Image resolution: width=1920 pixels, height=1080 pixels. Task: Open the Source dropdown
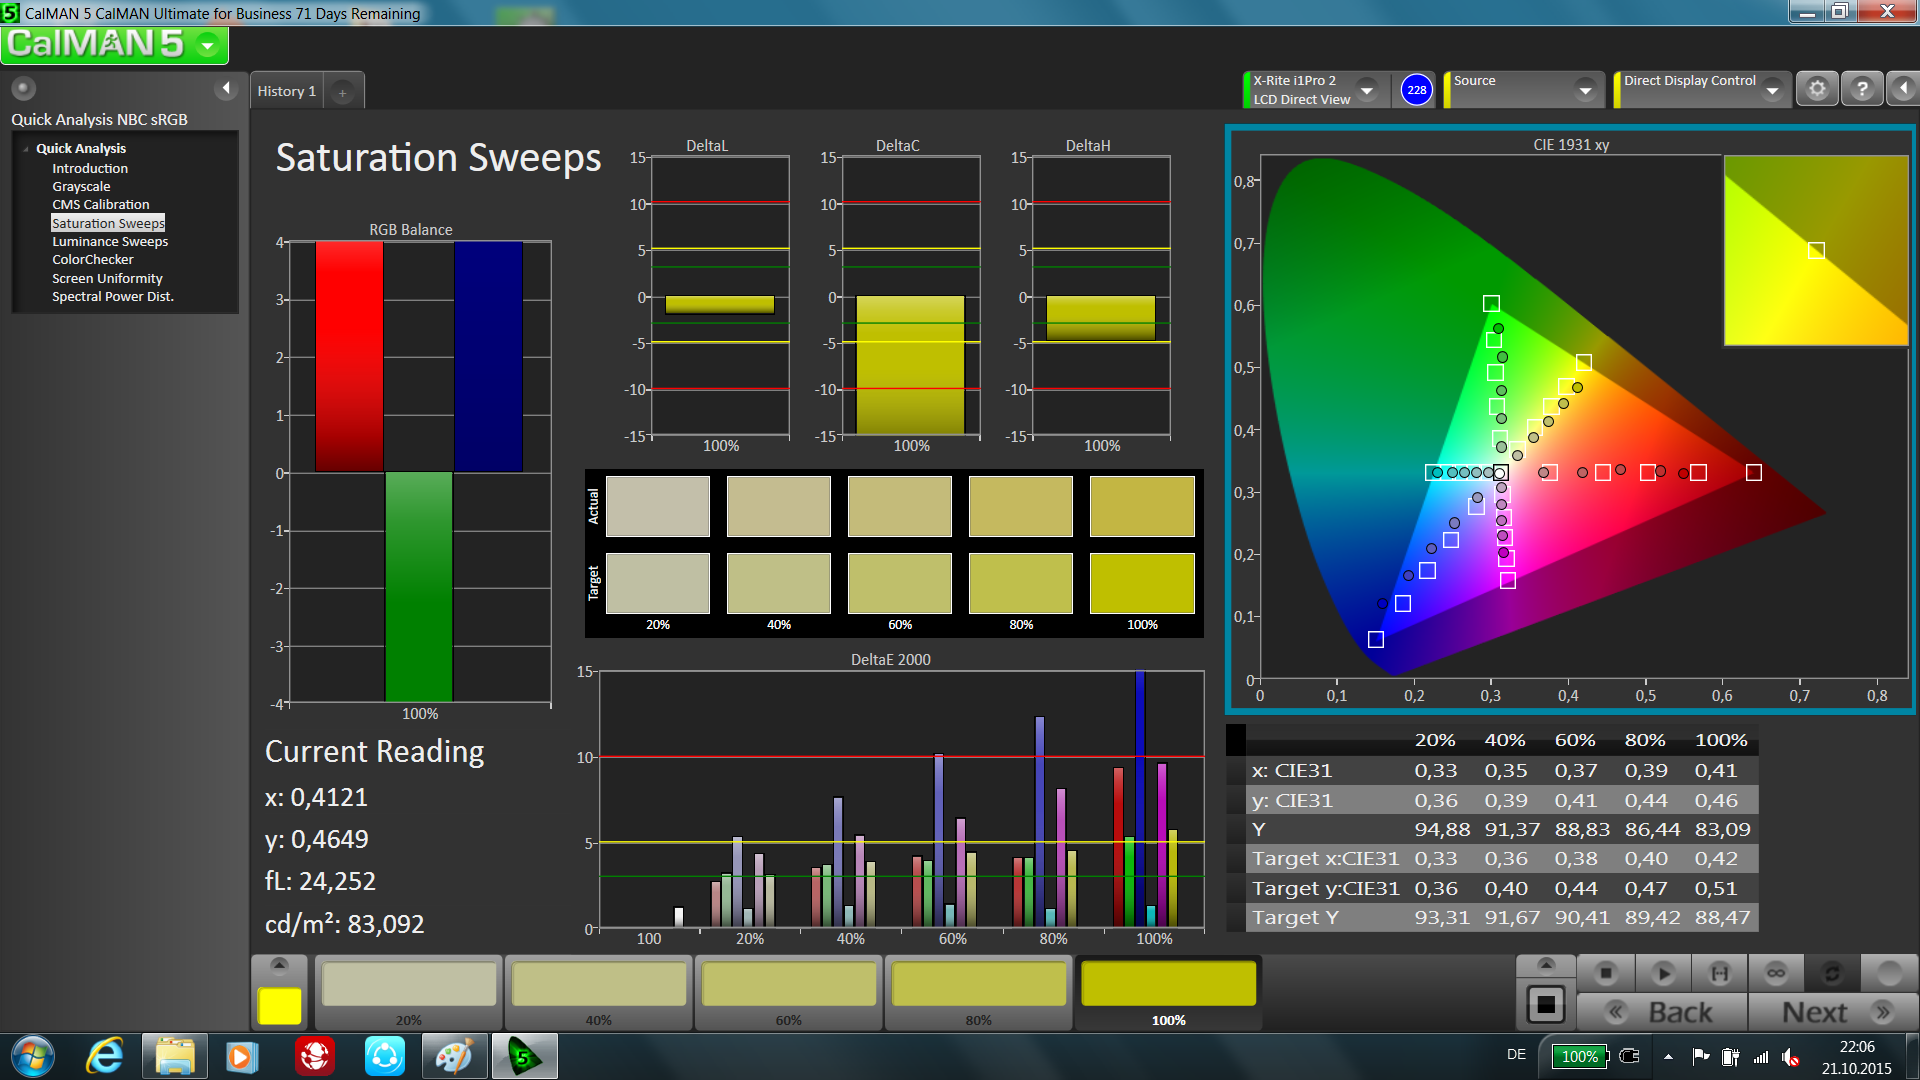coord(1585,90)
